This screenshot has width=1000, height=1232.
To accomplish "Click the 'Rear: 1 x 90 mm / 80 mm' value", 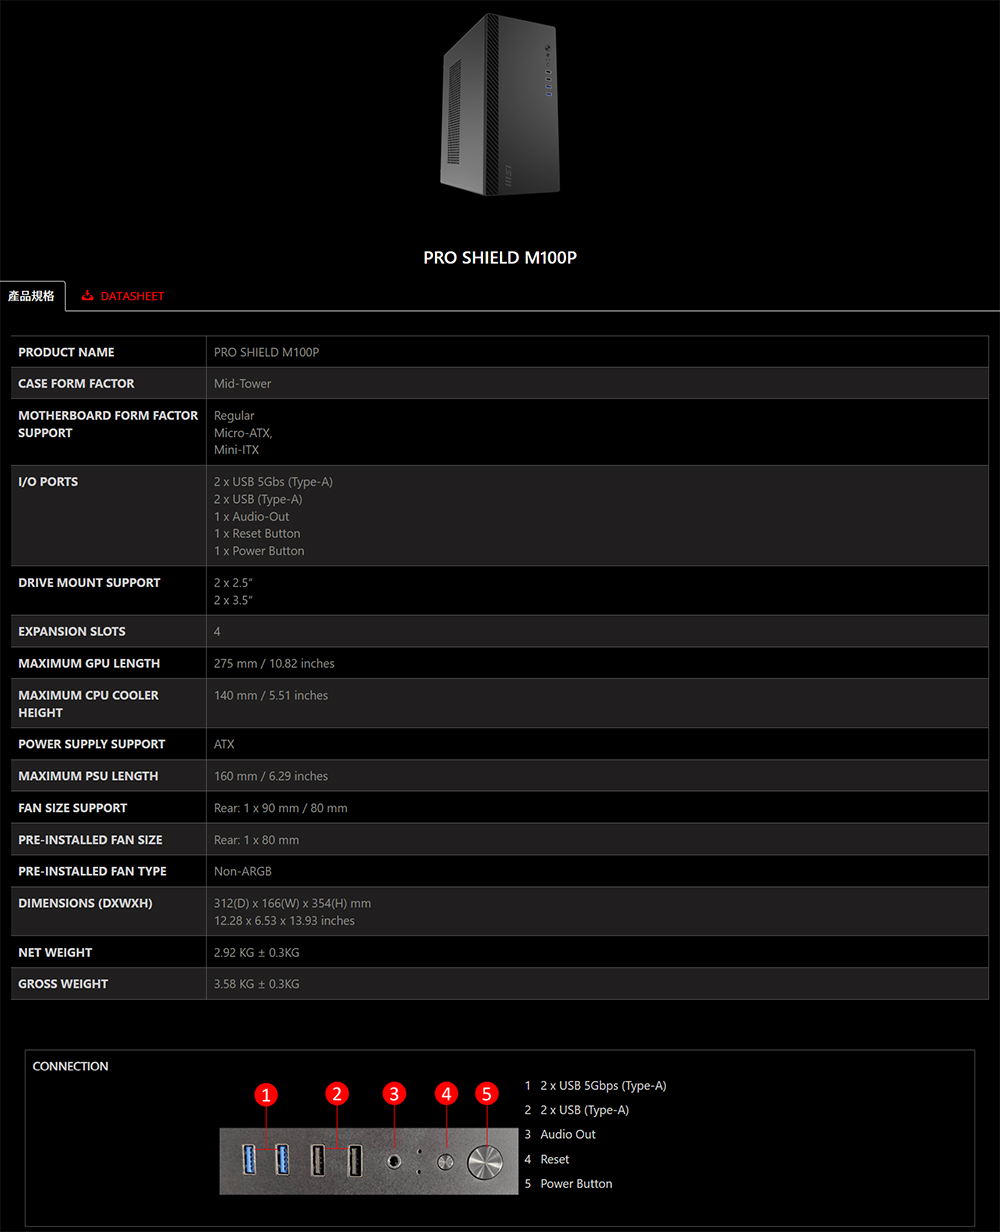I will (281, 808).
